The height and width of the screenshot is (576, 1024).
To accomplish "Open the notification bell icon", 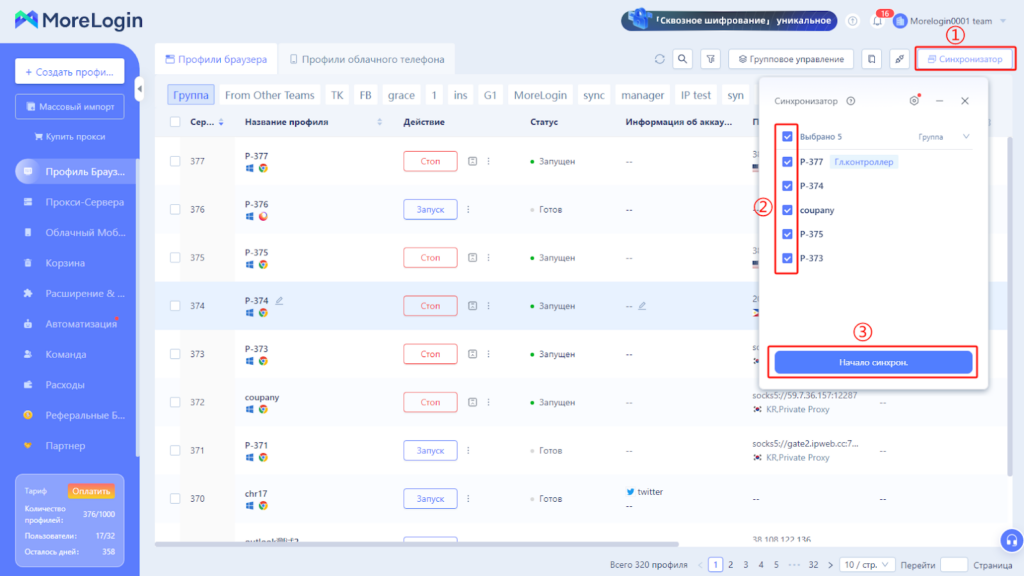I will [877, 21].
